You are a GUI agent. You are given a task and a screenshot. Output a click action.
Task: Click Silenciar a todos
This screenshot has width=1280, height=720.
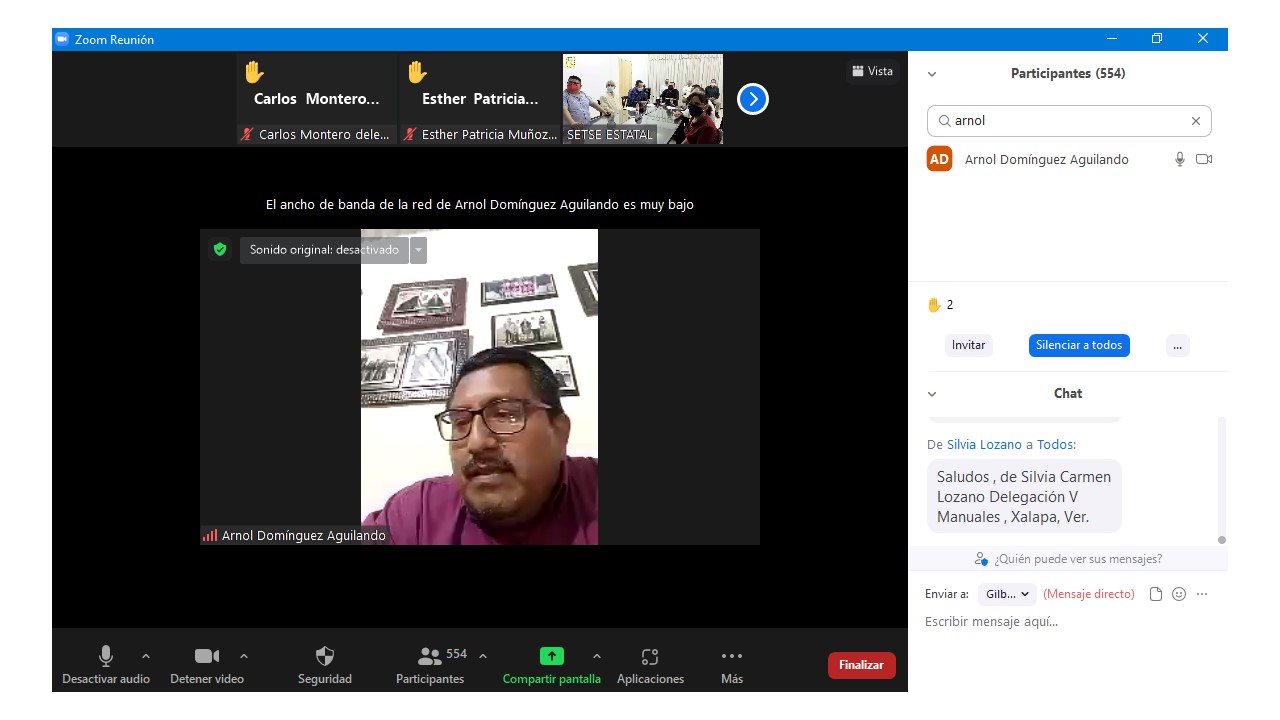[x=1079, y=345]
